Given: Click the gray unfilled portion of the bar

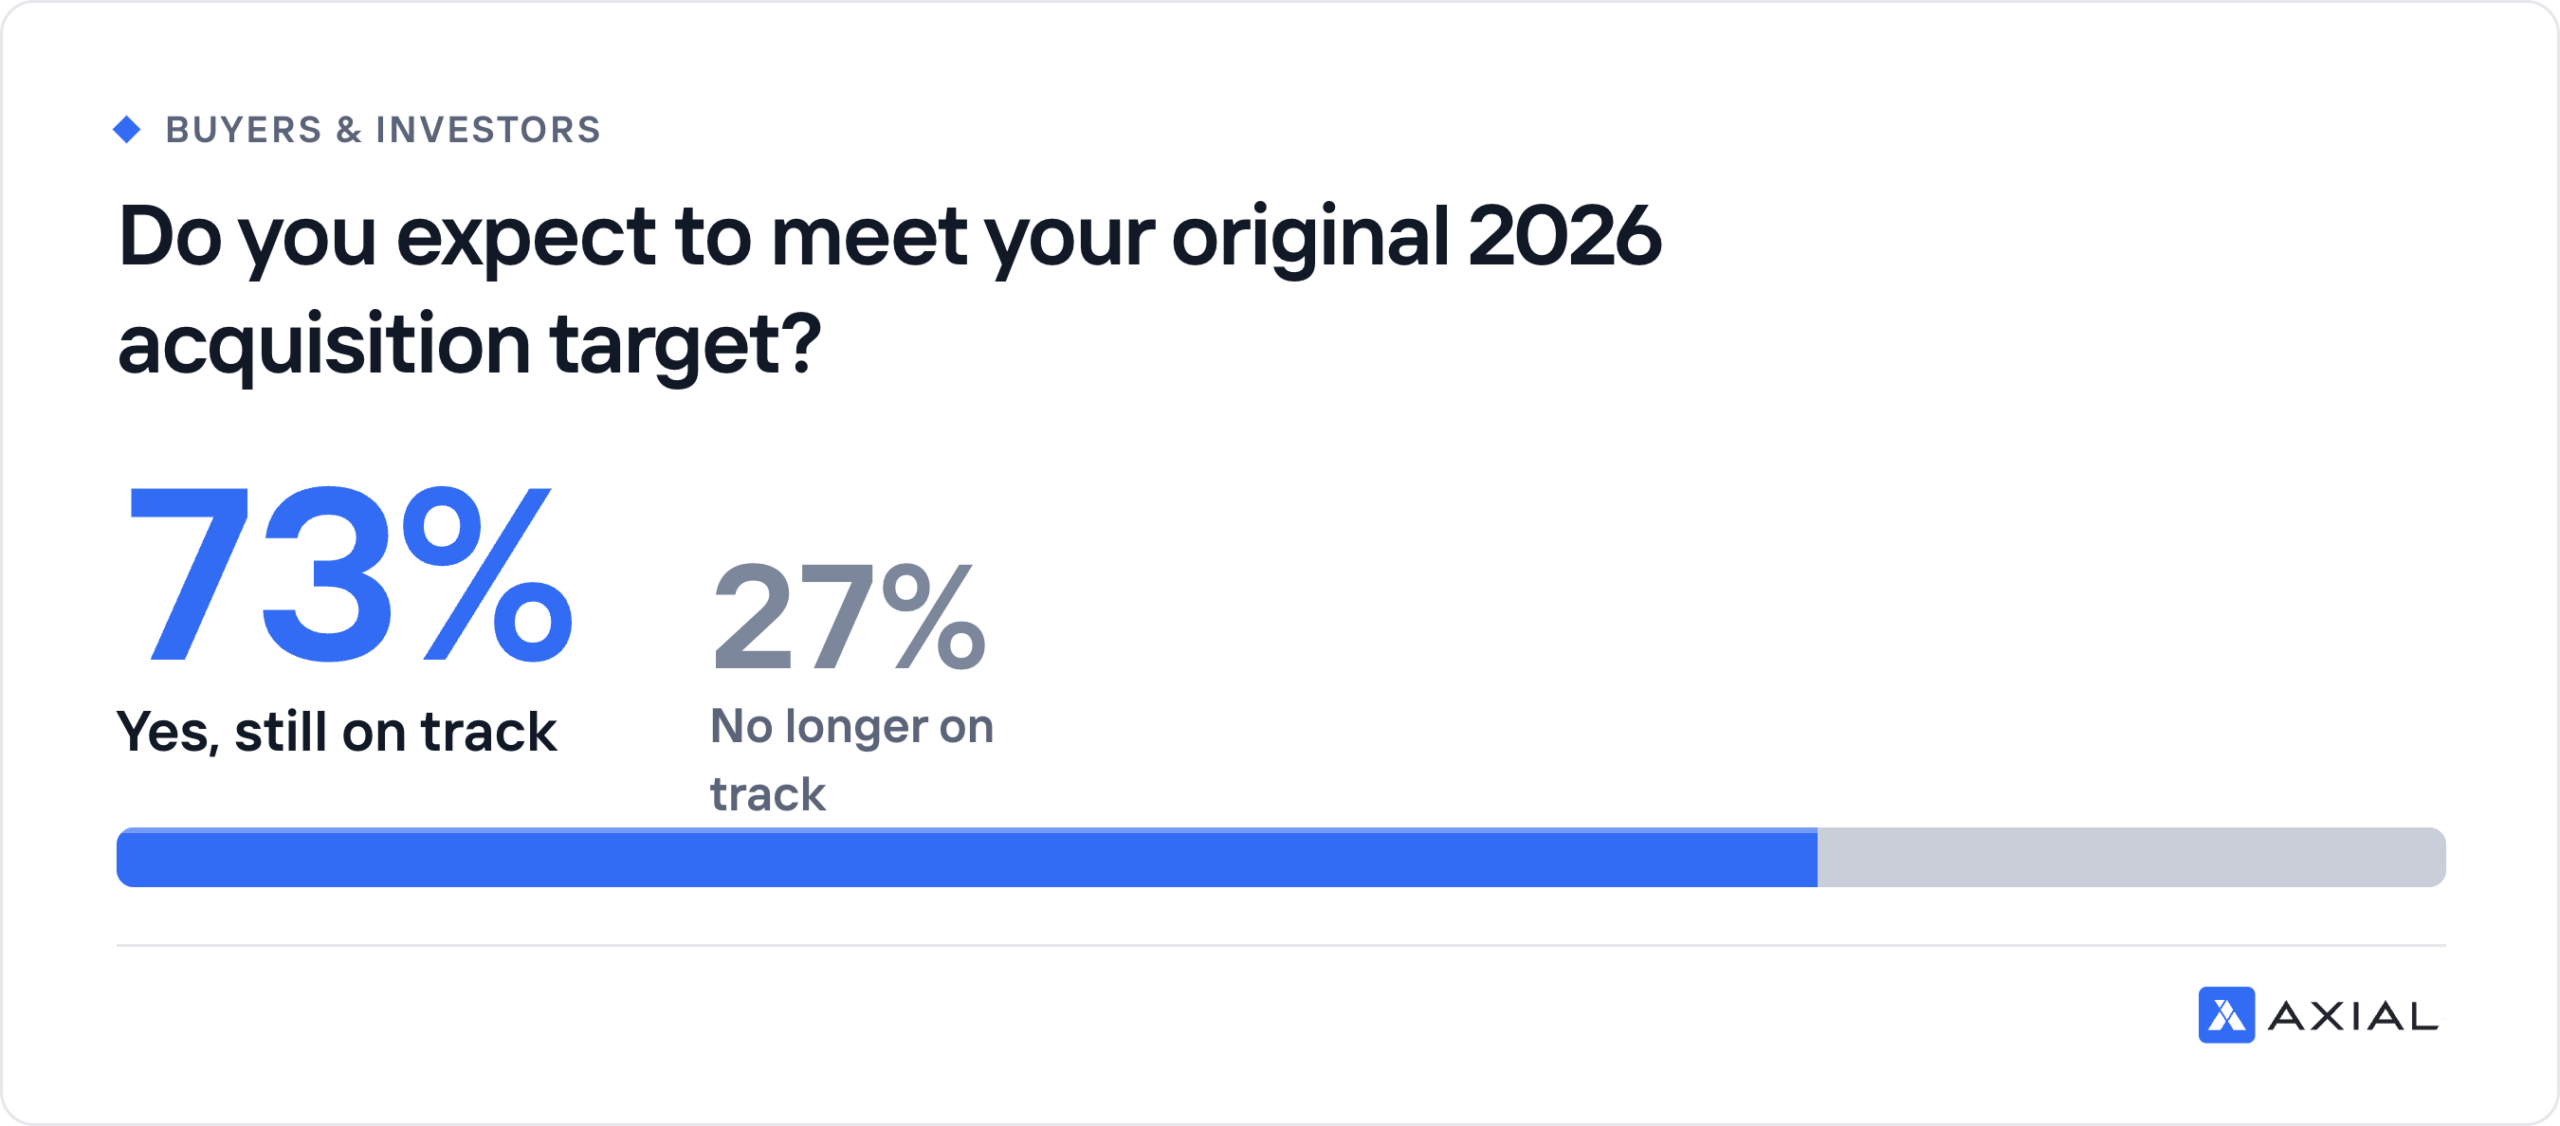Looking at the screenshot, I should (2132, 857).
